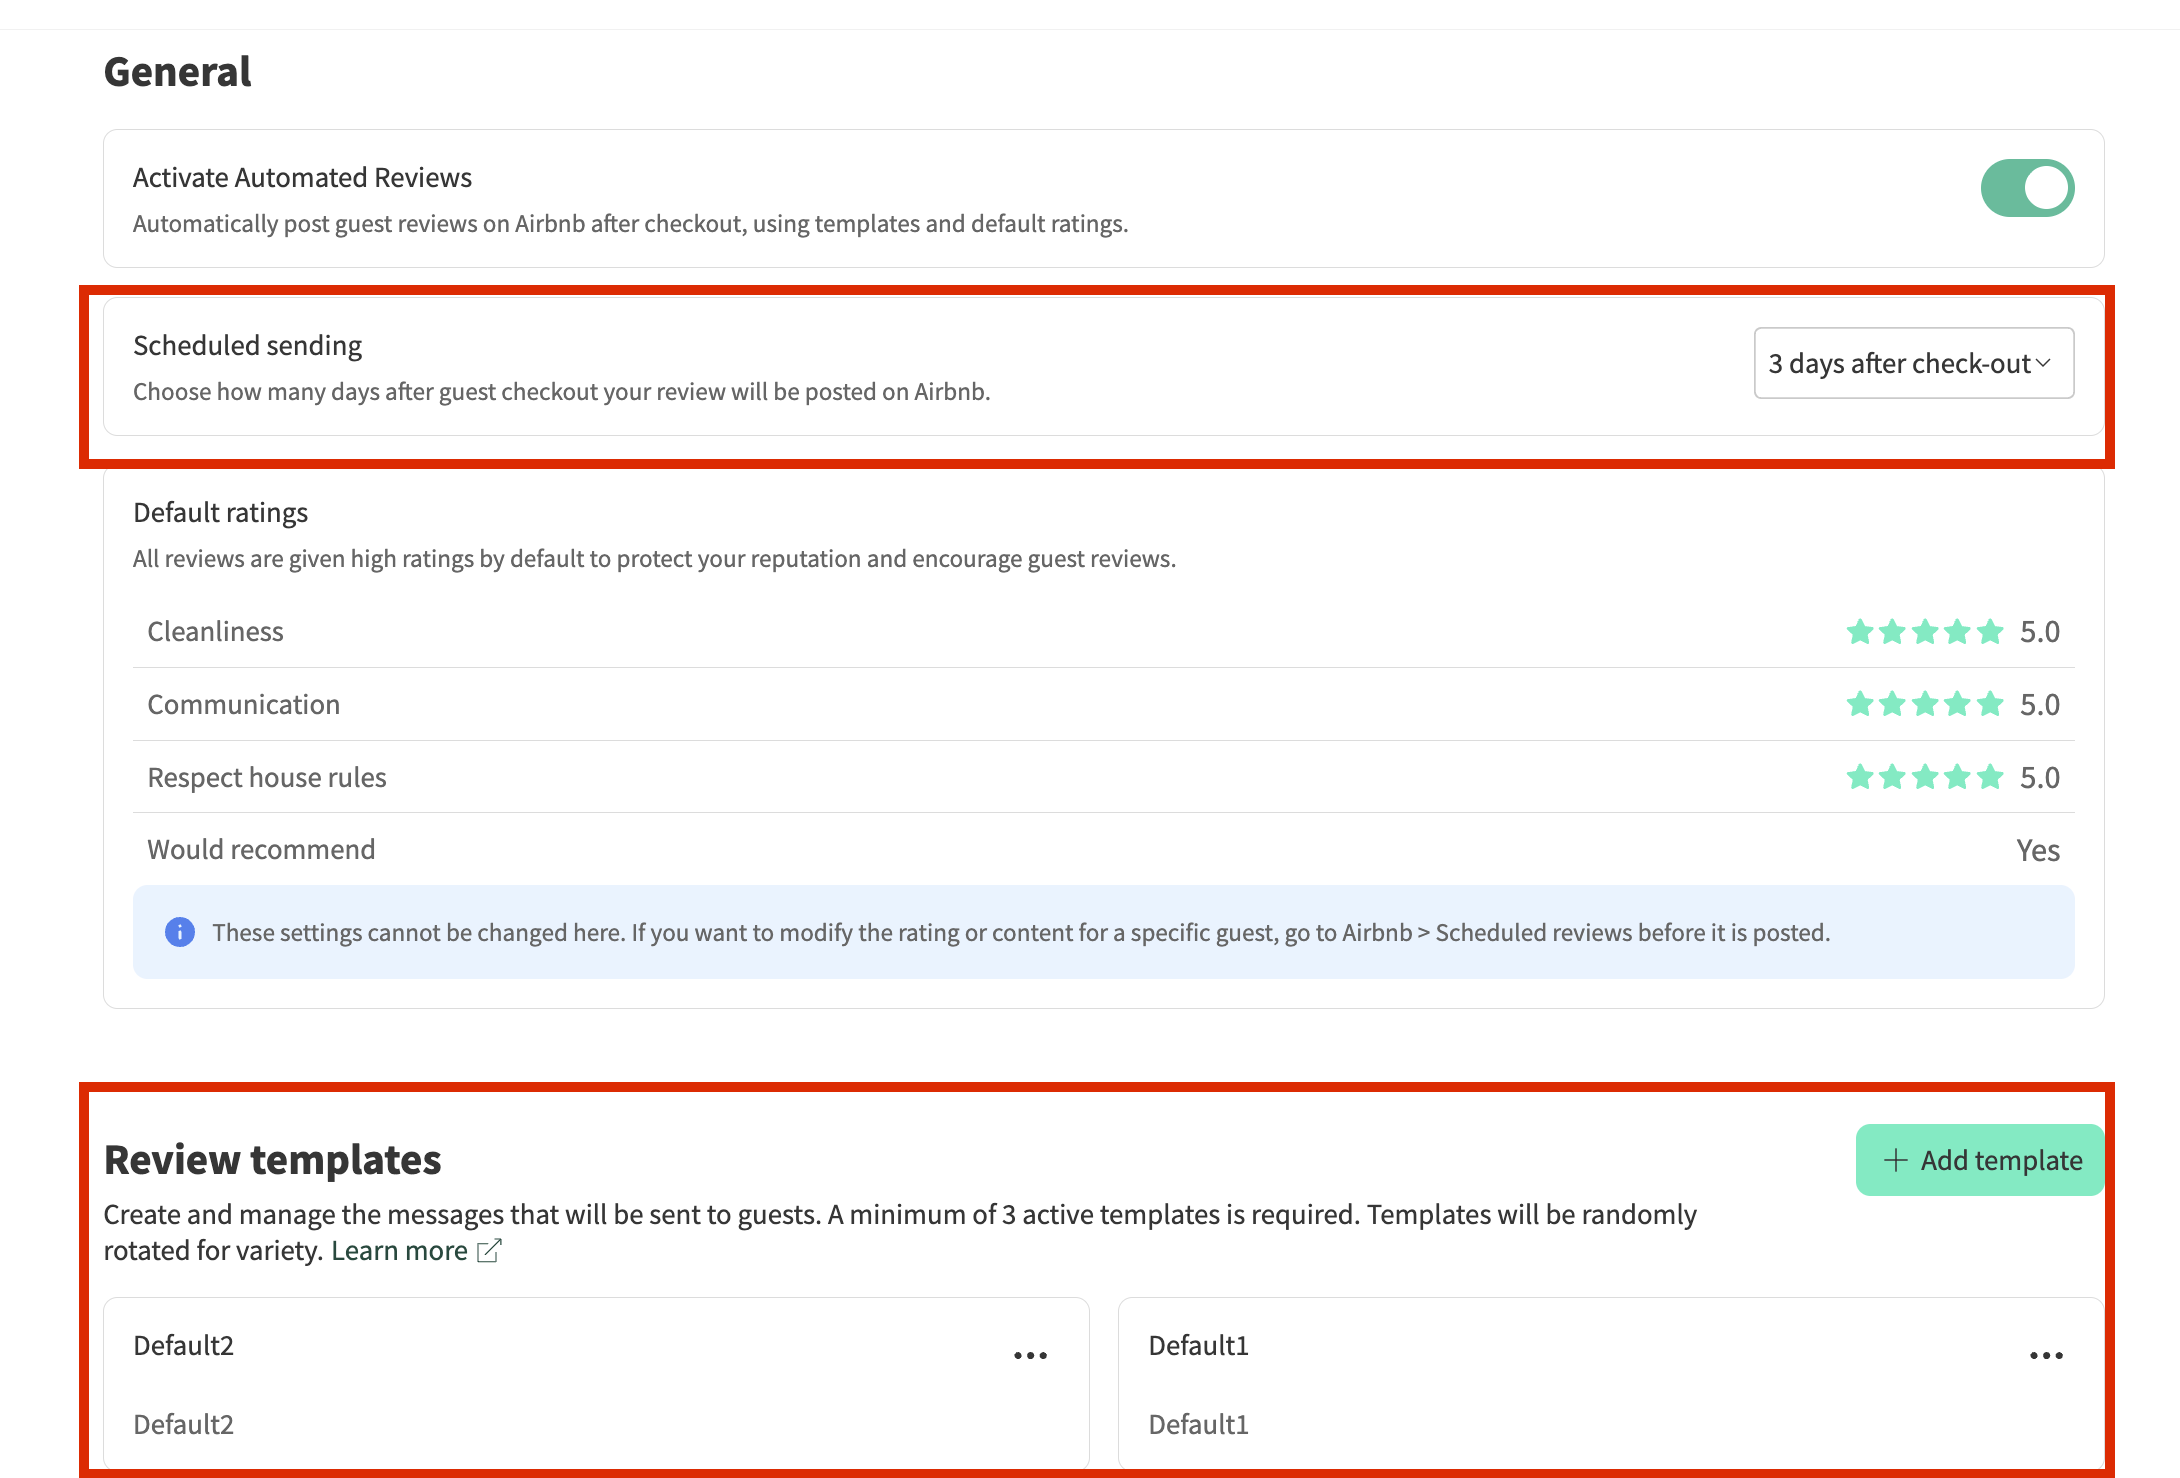Click the Cleanliness star rating
The width and height of the screenshot is (2180, 1478).
[1924, 632]
